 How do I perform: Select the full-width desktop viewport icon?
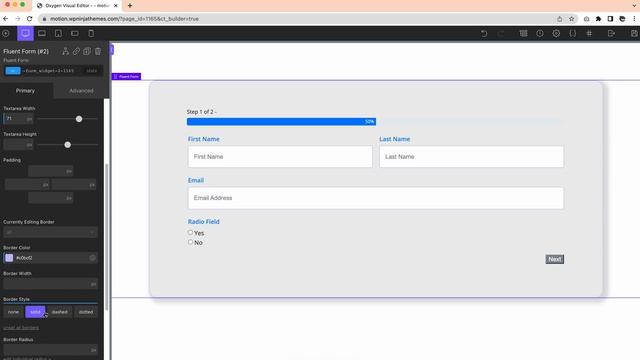(x=25, y=33)
